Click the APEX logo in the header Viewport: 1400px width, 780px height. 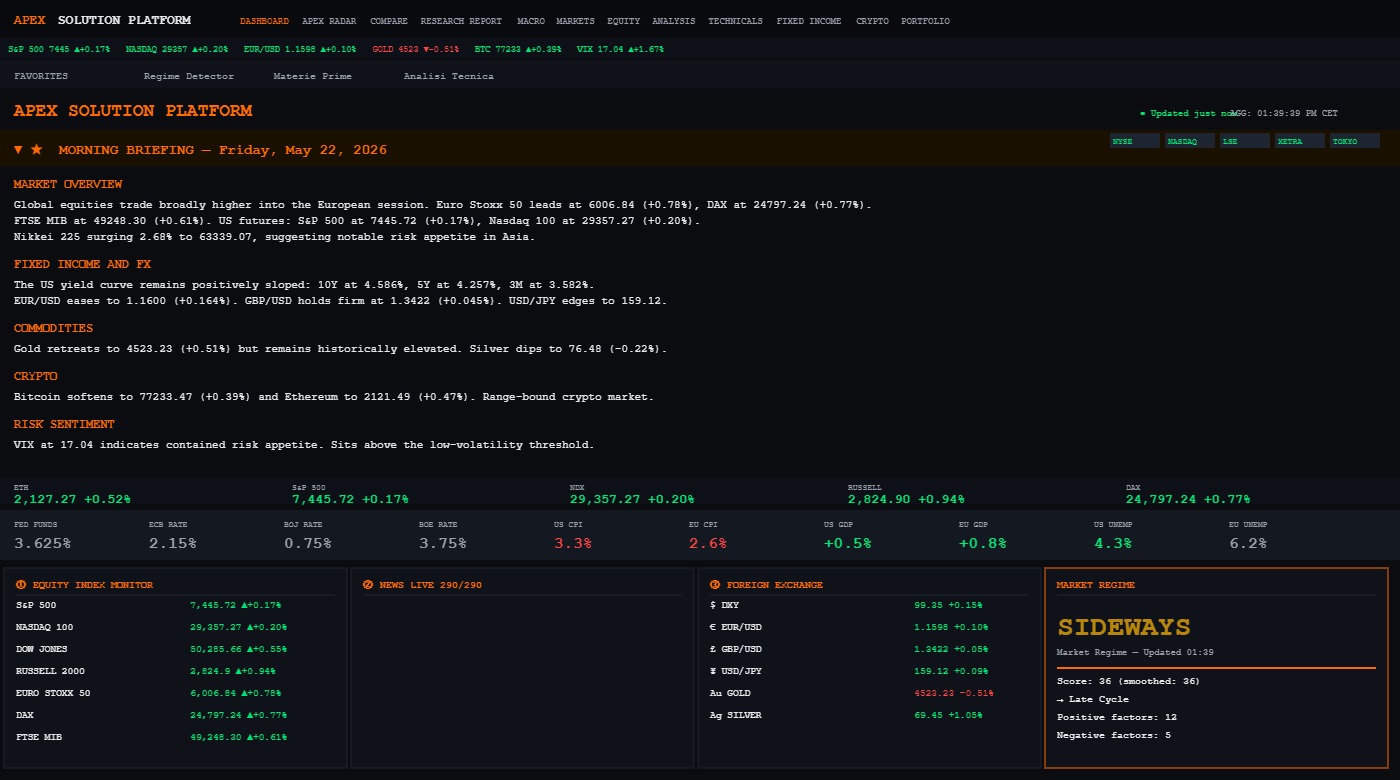coord(29,20)
